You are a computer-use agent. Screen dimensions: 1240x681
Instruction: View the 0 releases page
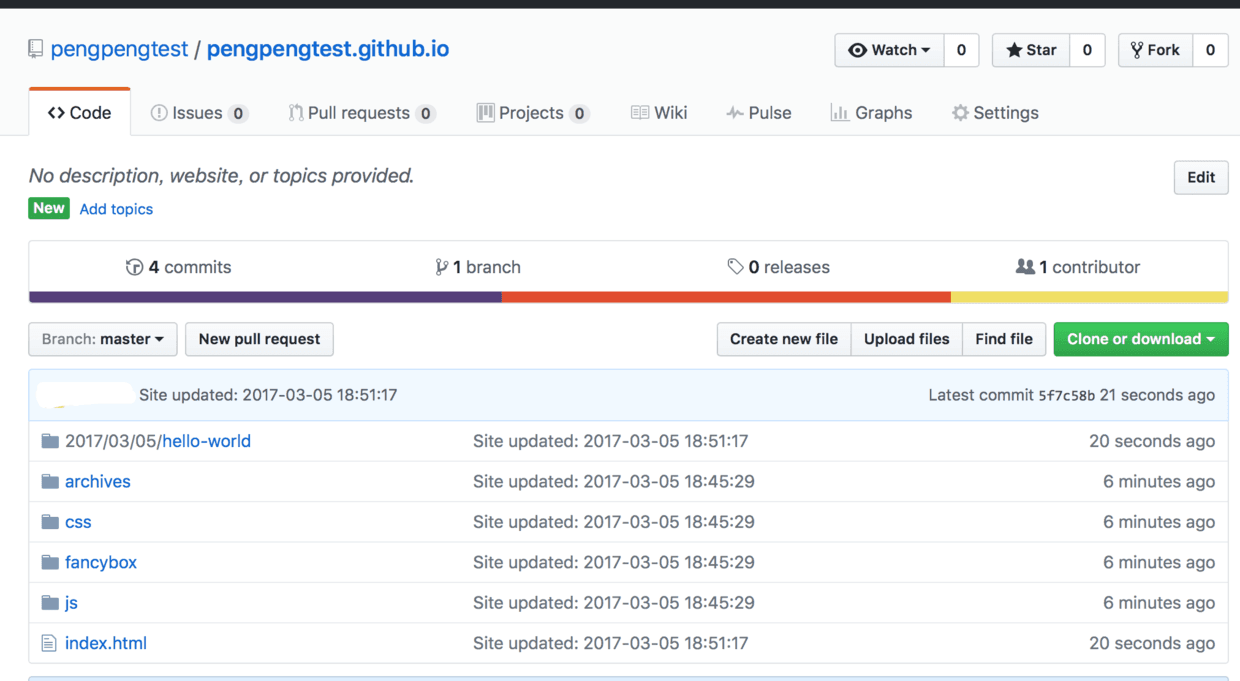[779, 267]
